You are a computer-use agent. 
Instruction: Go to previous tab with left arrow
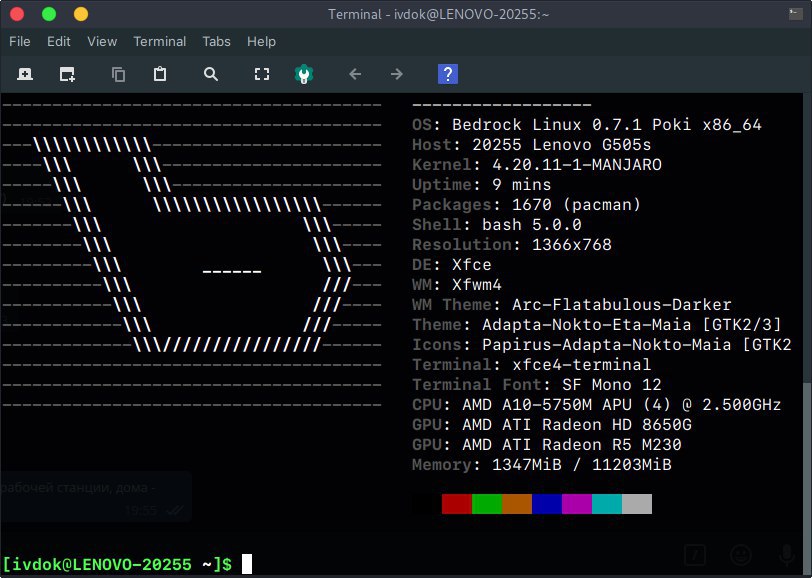(x=354, y=74)
